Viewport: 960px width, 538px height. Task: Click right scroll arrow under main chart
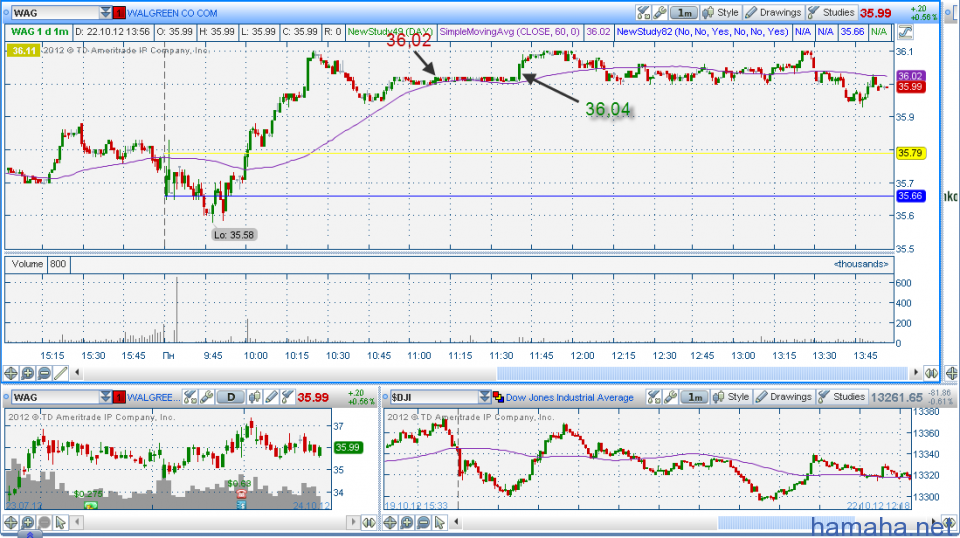(x=916, y=372)
